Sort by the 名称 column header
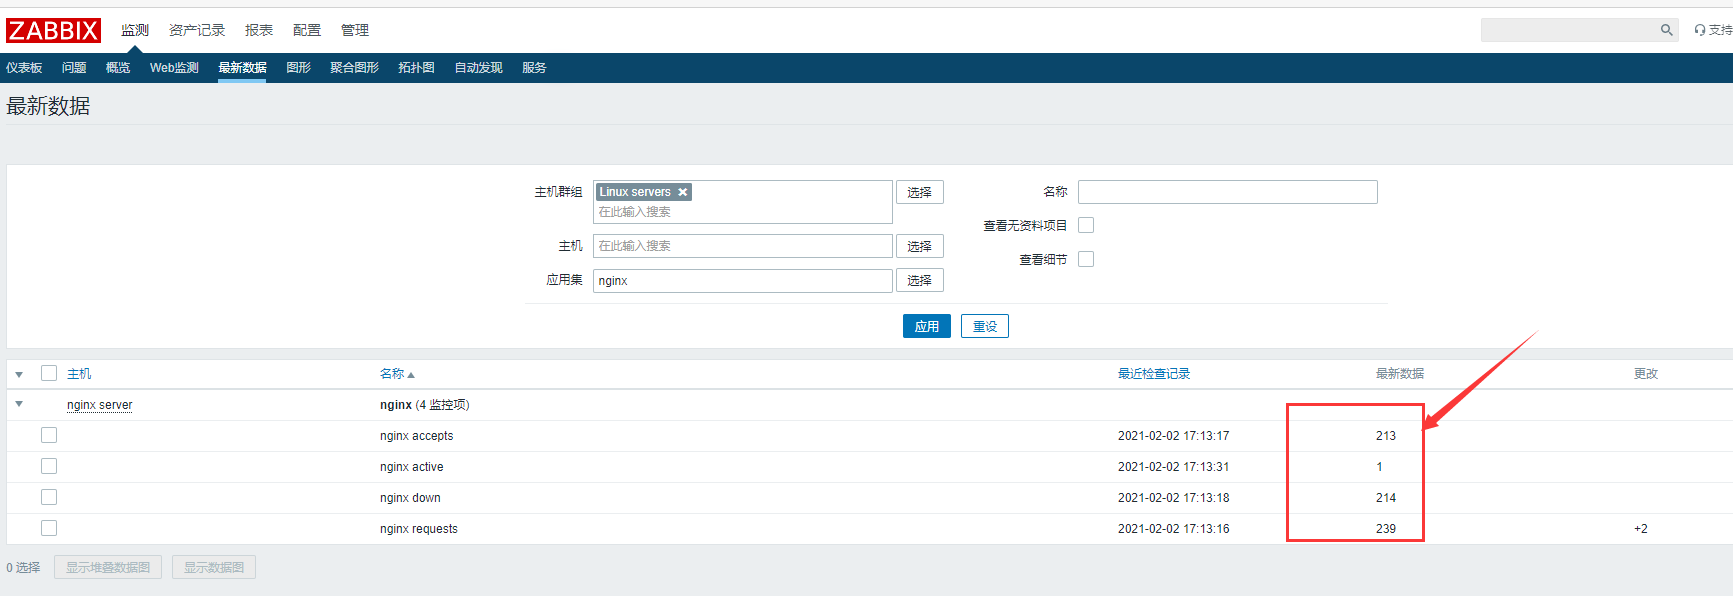Image resolution: width=1733 pixels, height=596 pixels. tap(397, 374)
